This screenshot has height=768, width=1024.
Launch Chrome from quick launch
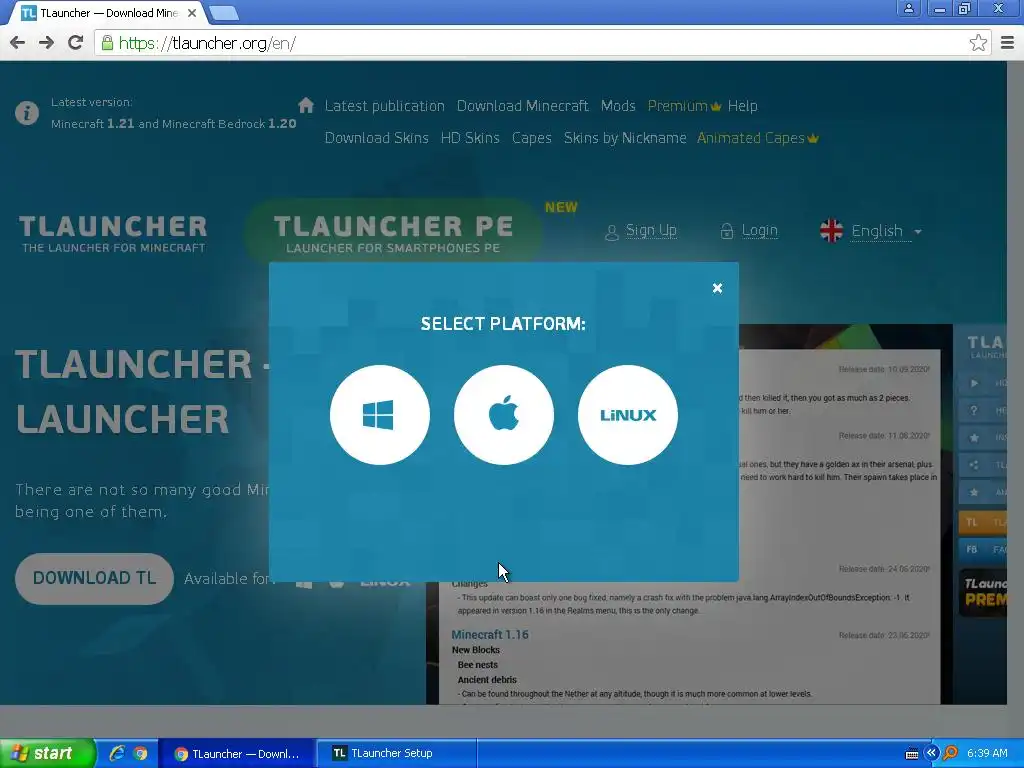(x=140, y=753)
